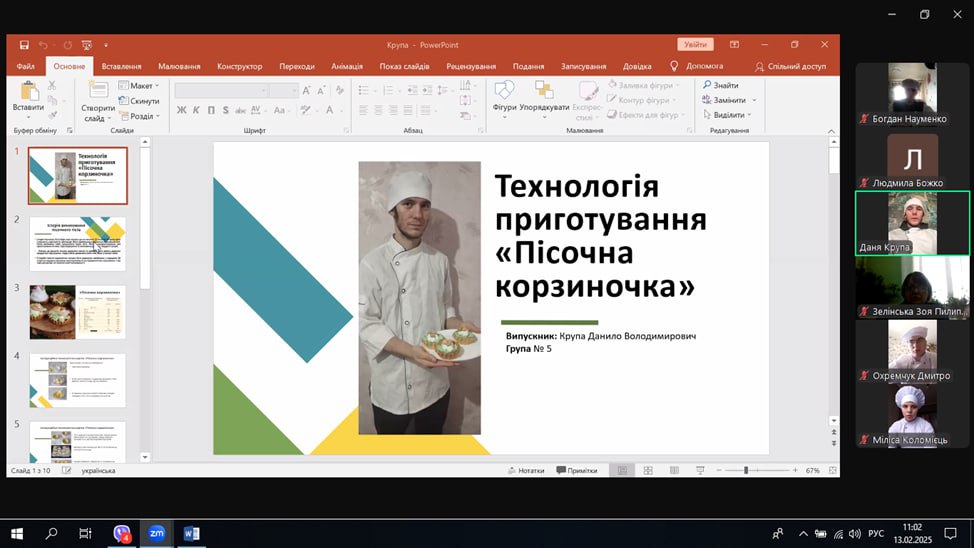The image size is (974, 548).
Task: Open the Select (Виділити) dropdown
Action: tap(729, 115)
